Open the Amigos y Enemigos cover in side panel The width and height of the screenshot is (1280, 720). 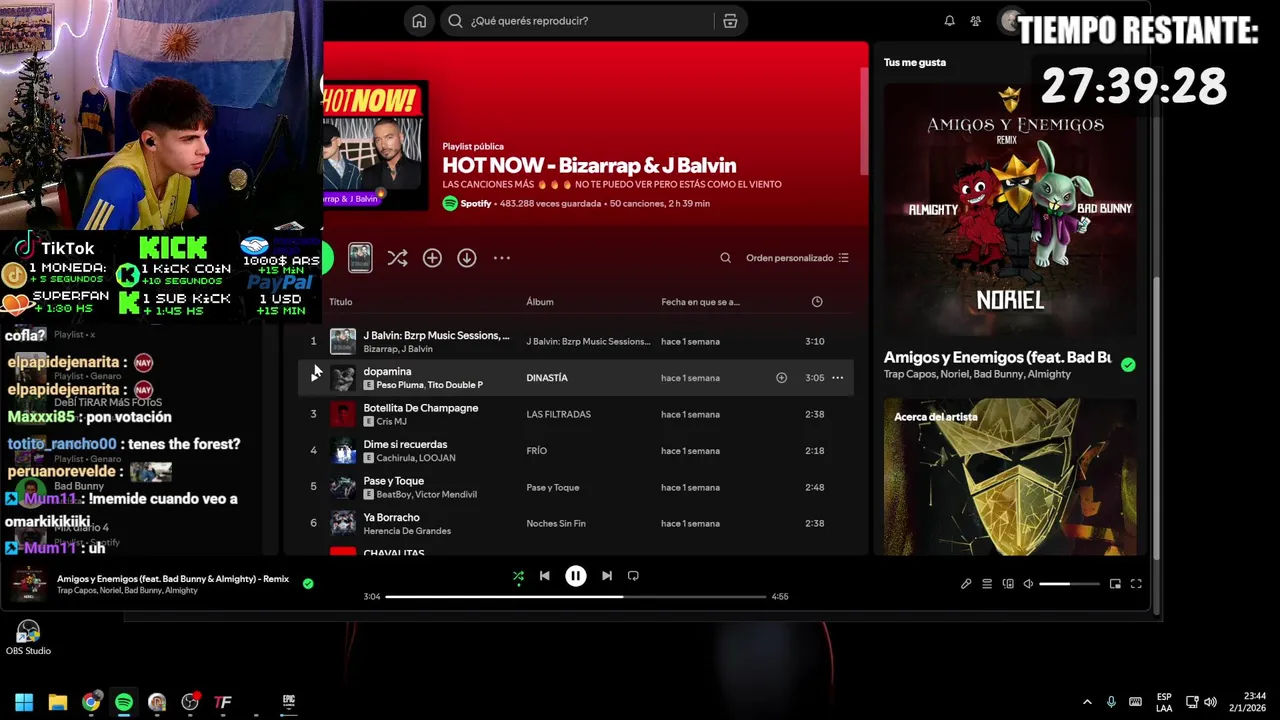pos(1010,209)
